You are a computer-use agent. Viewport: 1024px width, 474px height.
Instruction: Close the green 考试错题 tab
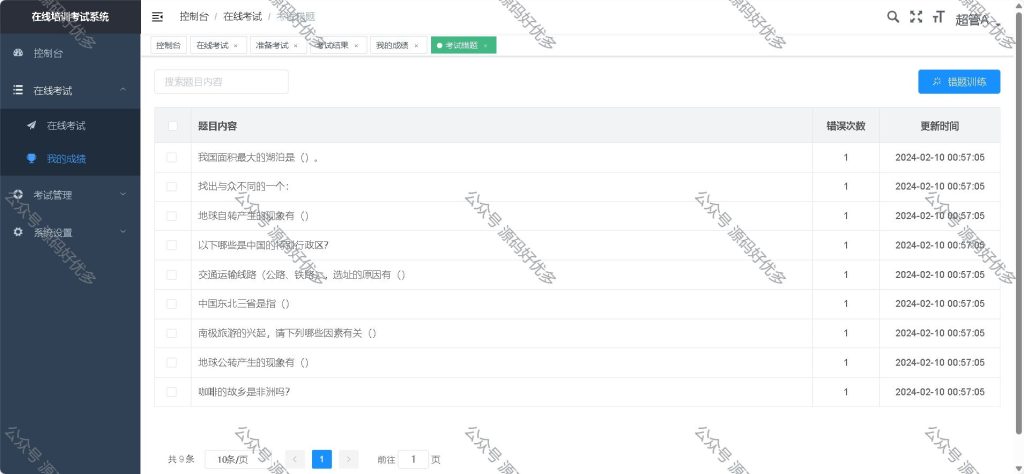pos(485,46)
